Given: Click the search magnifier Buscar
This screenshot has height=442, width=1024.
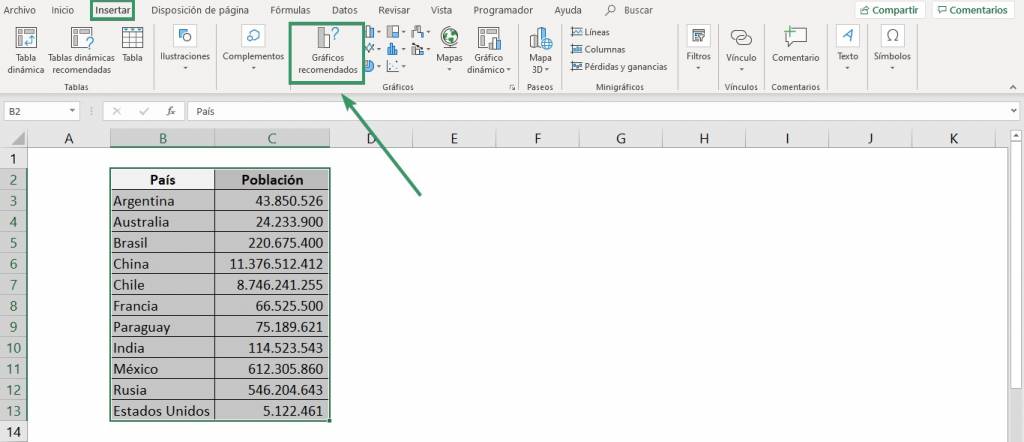Looking at the screenshot, I should click(x=611, y=10).
